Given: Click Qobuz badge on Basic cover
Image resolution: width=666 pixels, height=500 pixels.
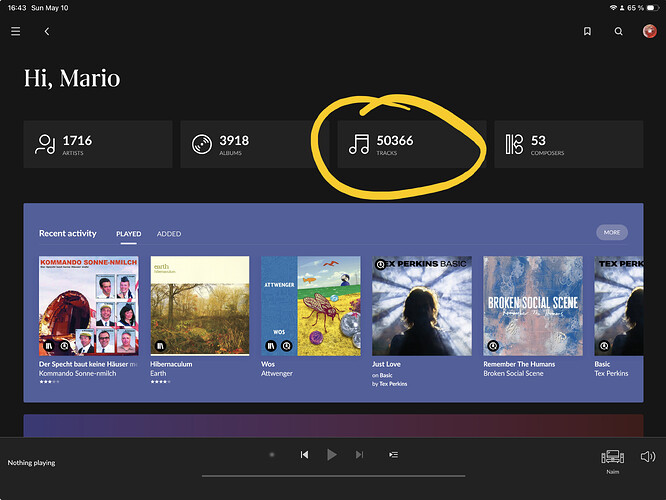Looking at the screenshot, I should (x=604, y=346).
